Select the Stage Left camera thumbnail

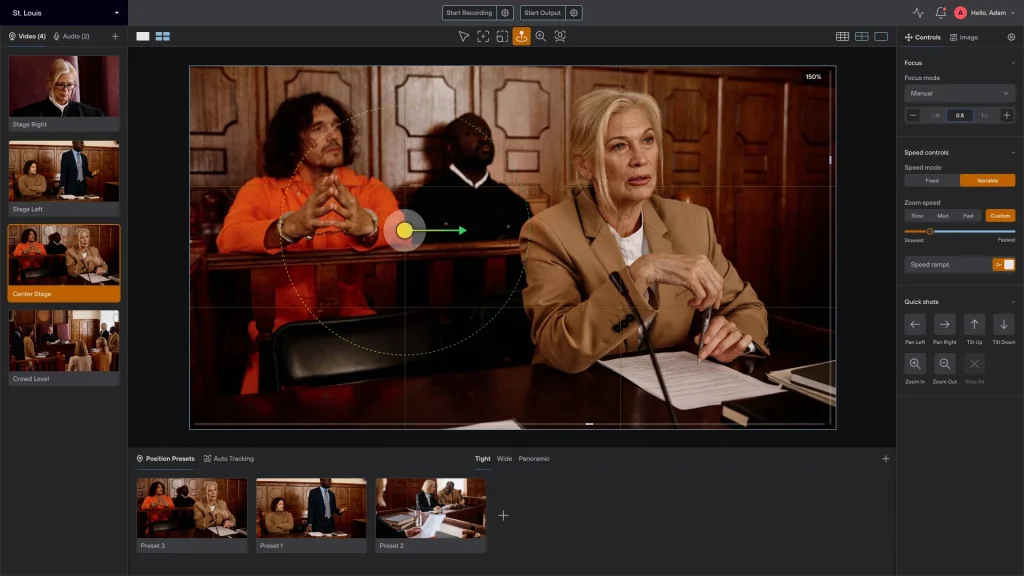click(x=64, y=178)
